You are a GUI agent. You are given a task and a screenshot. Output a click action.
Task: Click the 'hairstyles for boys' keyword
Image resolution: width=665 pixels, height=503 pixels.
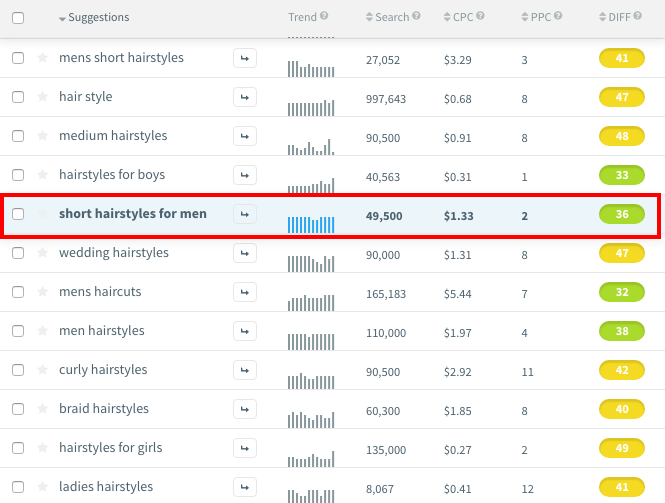tap(112, 175)
